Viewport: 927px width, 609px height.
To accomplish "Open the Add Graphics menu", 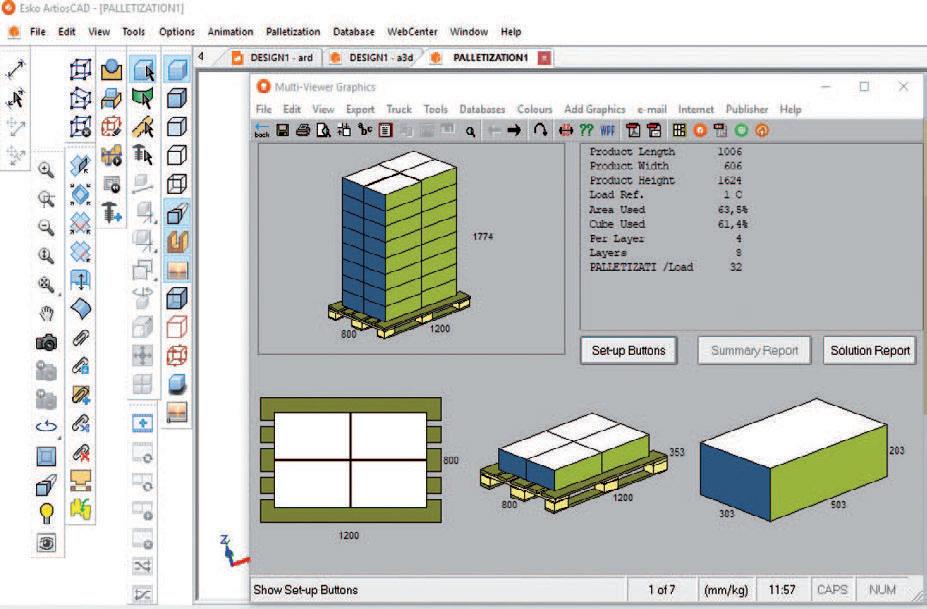I will tap(595, 109).
